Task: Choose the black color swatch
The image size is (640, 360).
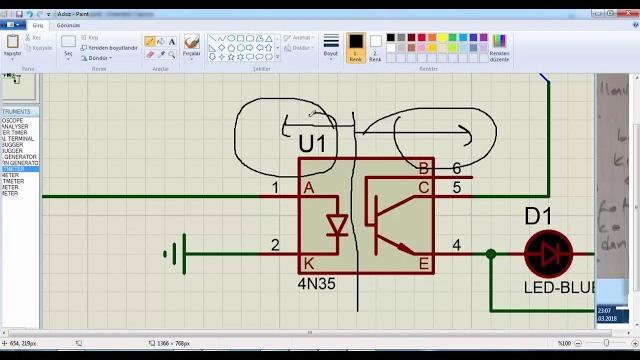Action: click(x=391, y=38)
